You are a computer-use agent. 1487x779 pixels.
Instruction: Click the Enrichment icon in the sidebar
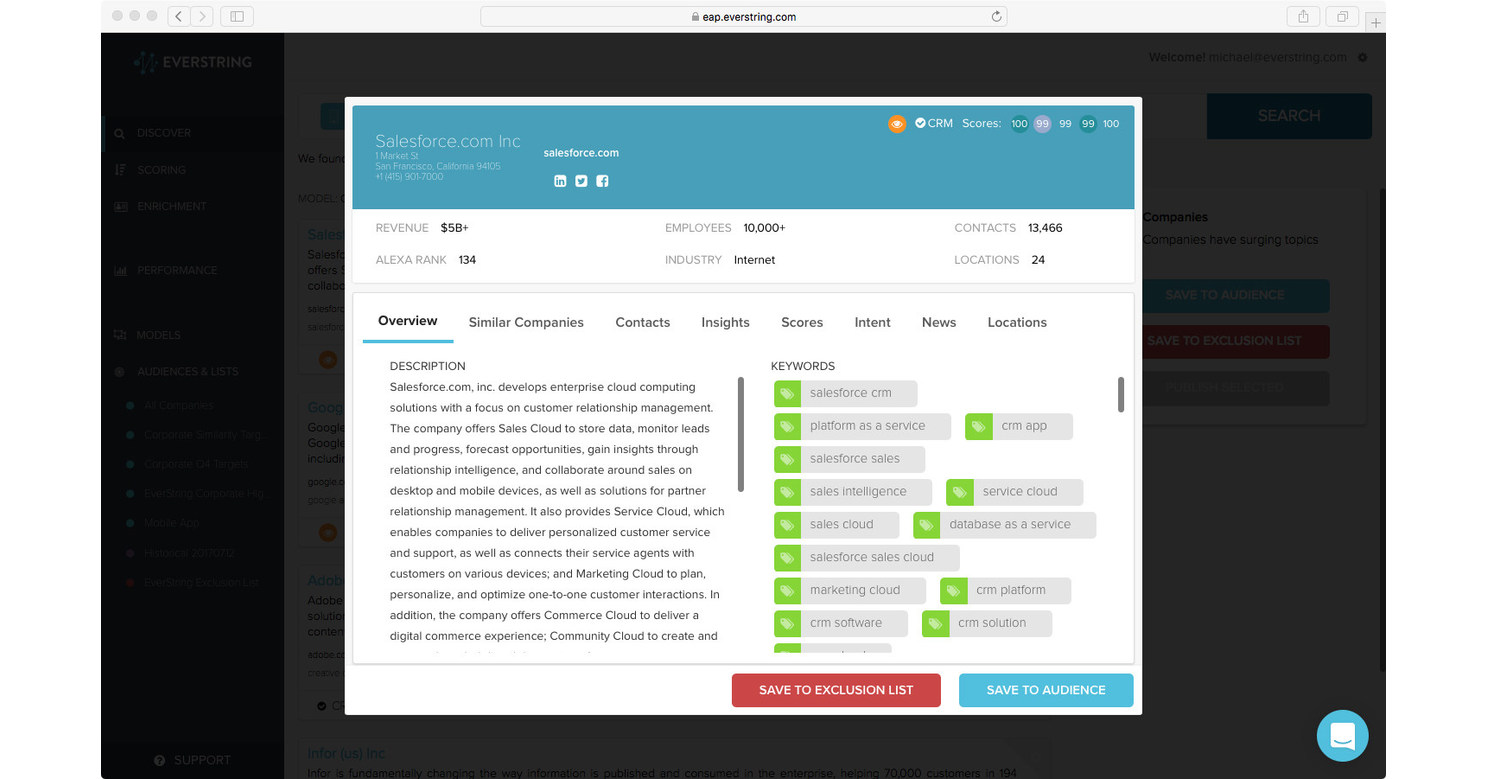click(119, 206)
